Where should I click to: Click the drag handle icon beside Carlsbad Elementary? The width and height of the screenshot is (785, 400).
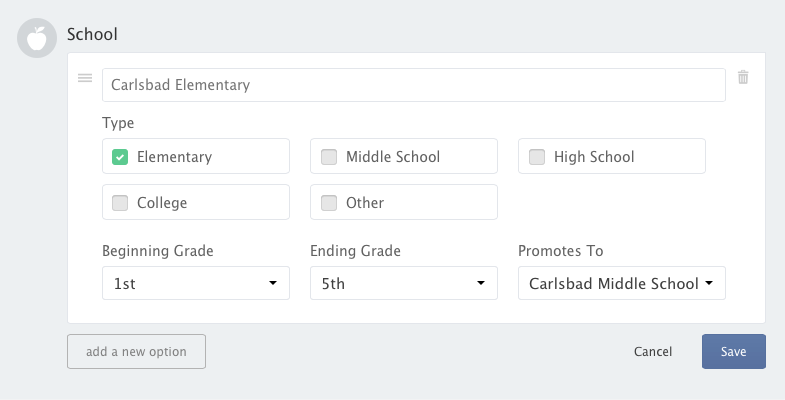click(x=85, y=78)
